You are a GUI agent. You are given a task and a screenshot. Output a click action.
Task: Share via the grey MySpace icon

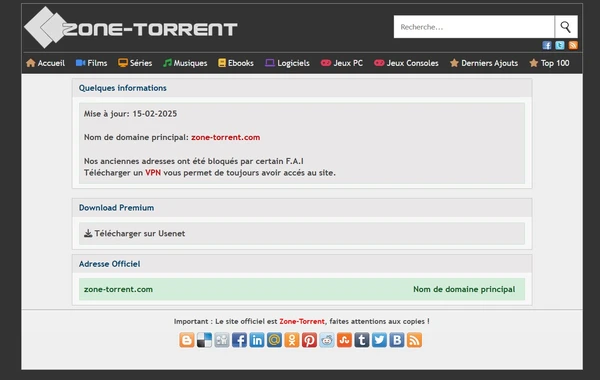coord(222,340)
